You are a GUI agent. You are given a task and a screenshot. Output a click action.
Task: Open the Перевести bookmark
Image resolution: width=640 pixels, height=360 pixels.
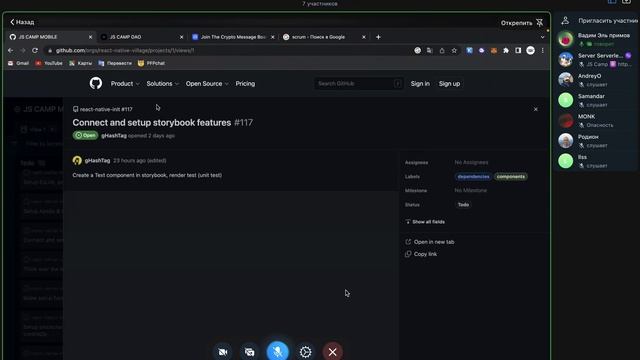coord(115,63)
